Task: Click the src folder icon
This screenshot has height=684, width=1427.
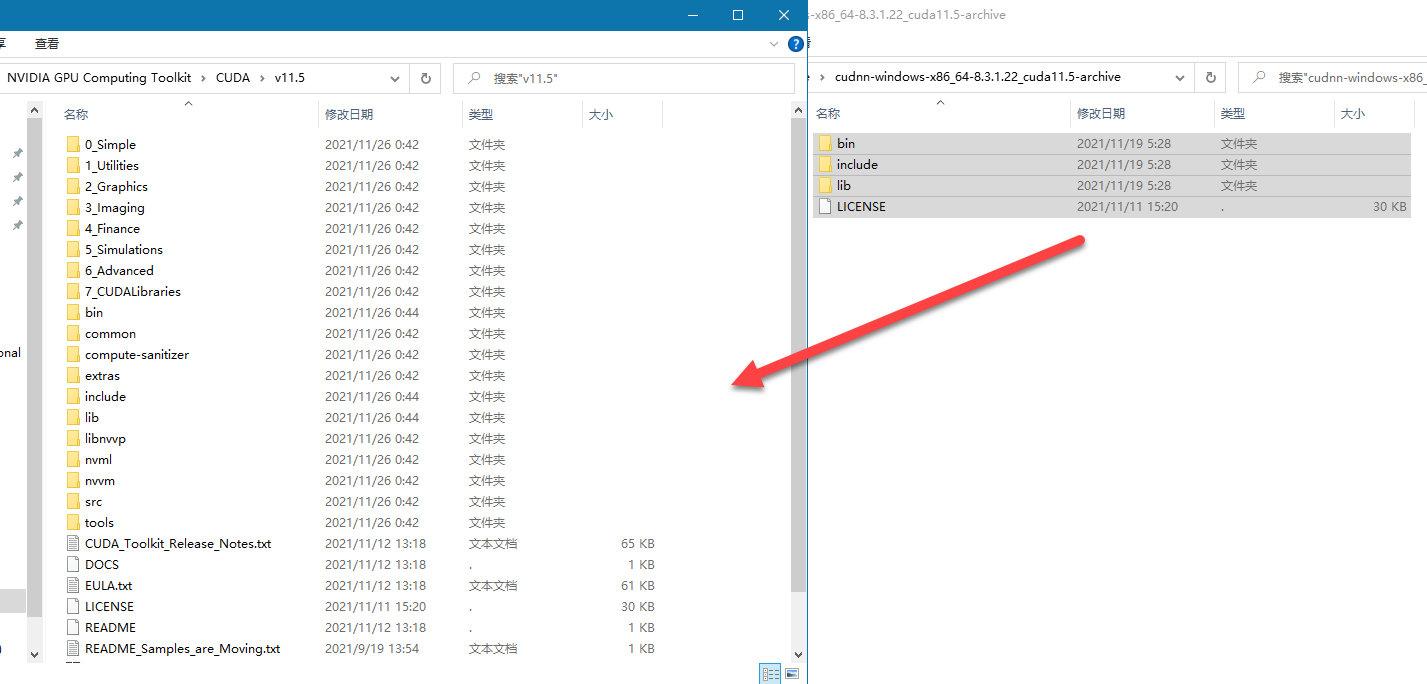Action: (x=72, y=501)
